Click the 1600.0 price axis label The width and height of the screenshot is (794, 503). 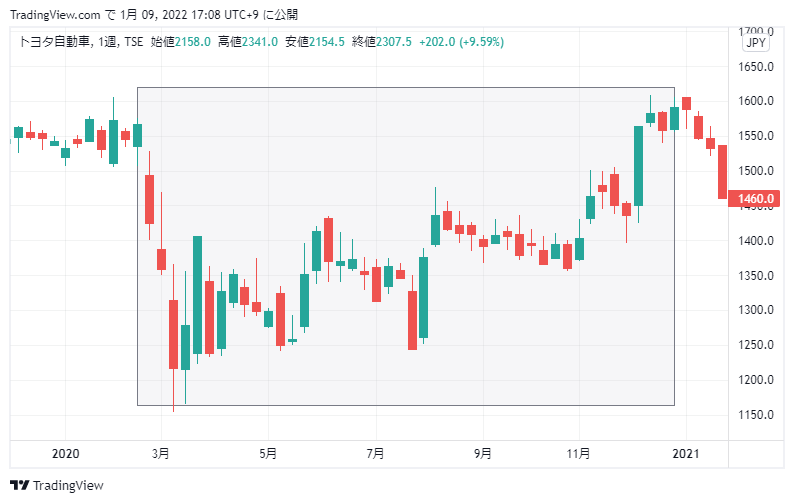point(756,101)
